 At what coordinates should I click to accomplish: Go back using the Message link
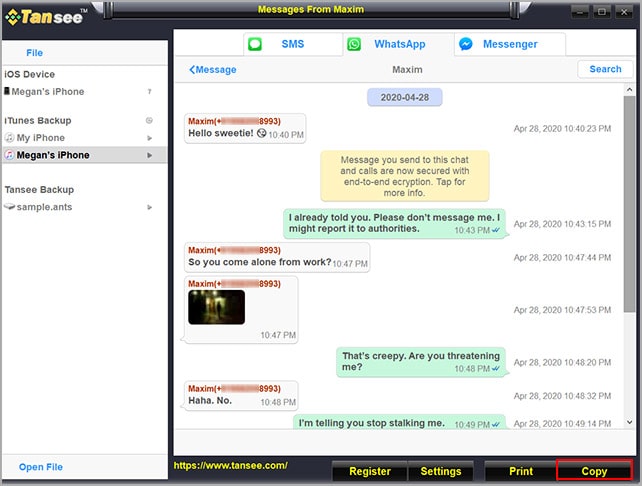click(x=213, y=70)
